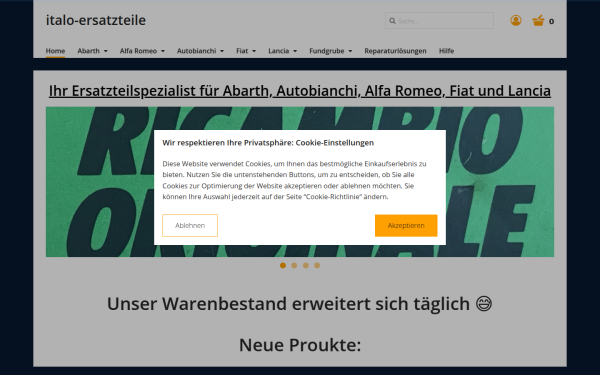Click the Cookie-Einstellungen dialog heading
Screen dimensions: 600x375
pos(268,143)
